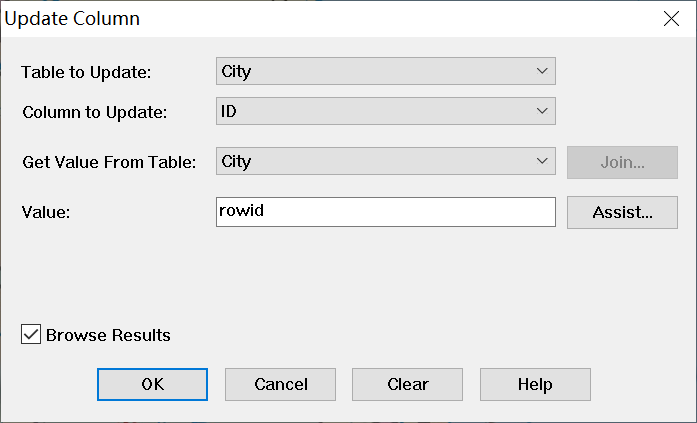The width and height of the screenshot is (697, 423).
Task: Cancel the Update Column dialog
Action: pos(281,384)
